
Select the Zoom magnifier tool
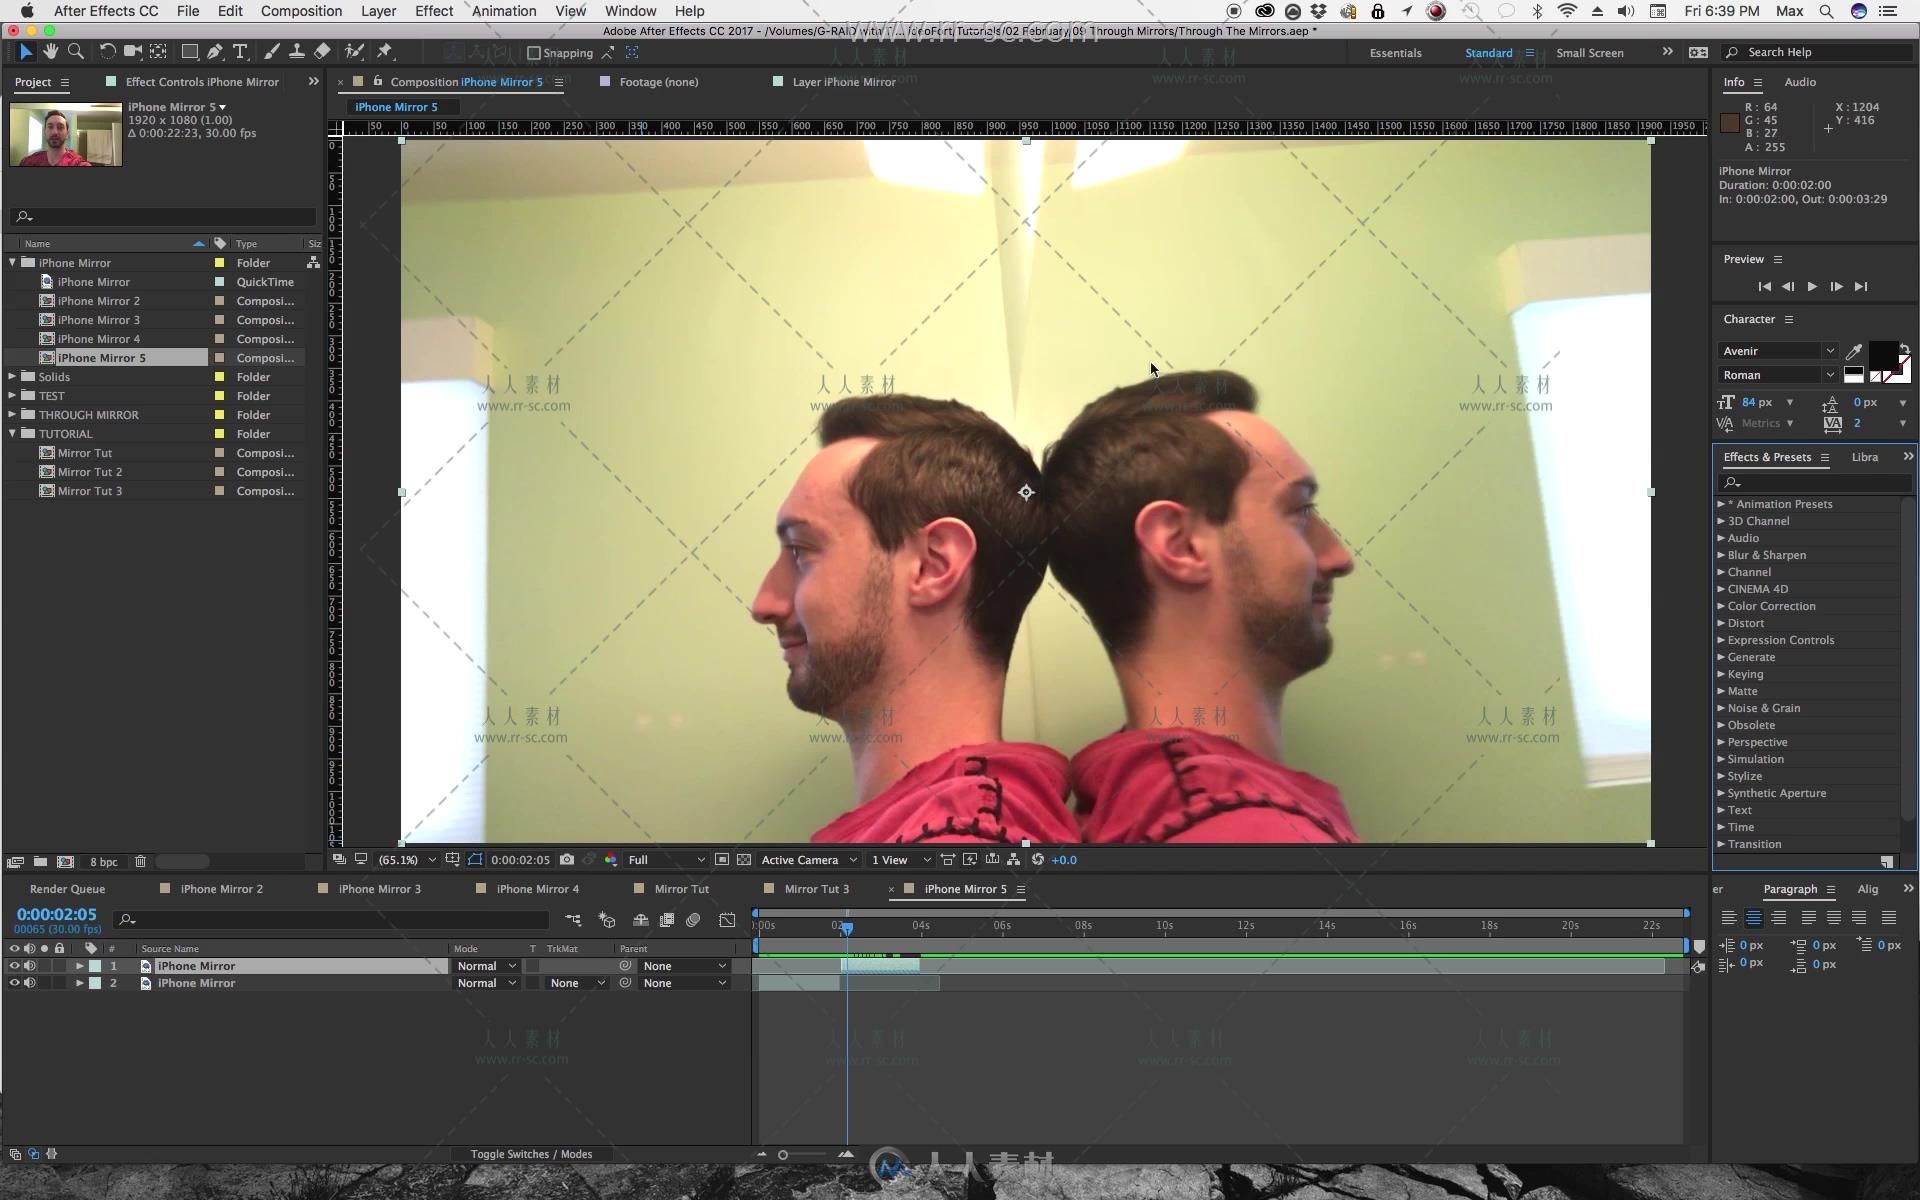(x=75, y=52)
